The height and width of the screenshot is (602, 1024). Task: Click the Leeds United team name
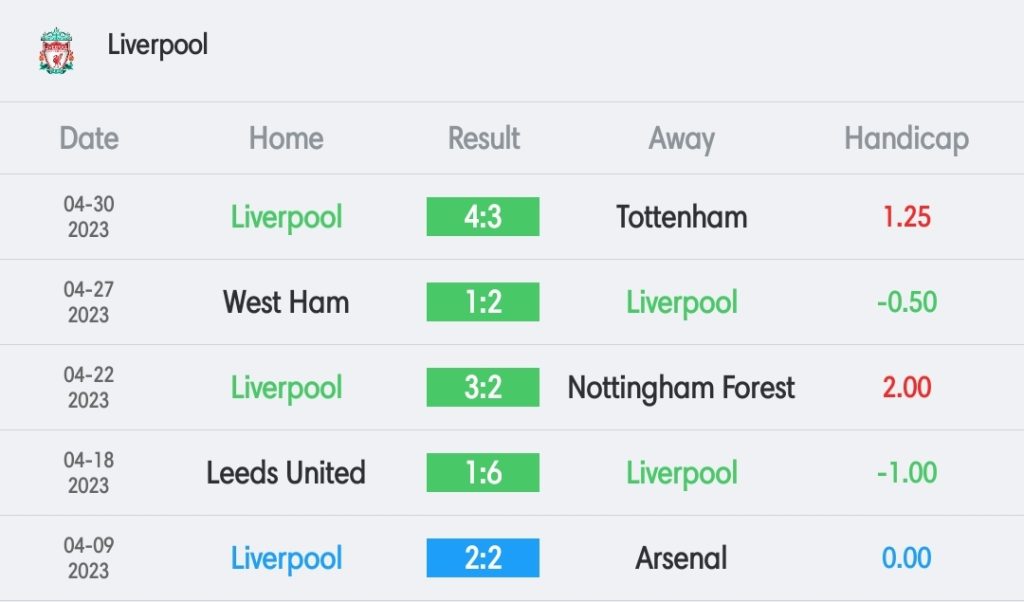pyautogui.click(x=286, y=473)
